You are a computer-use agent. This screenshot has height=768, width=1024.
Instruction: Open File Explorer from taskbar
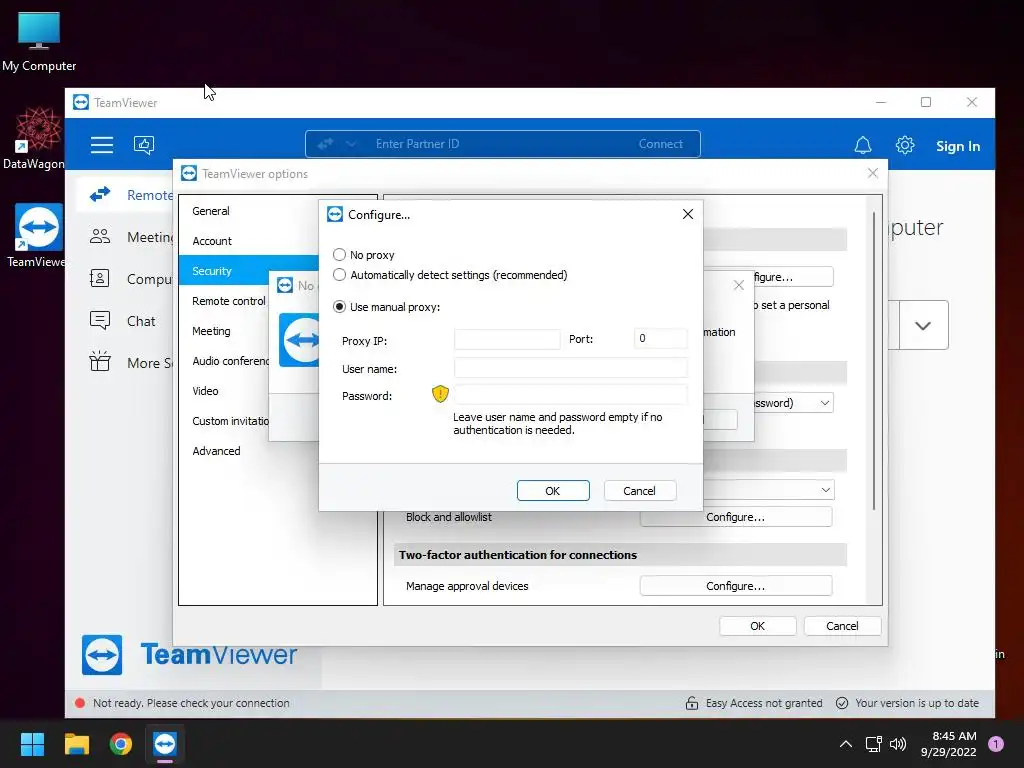click(76, 744)
